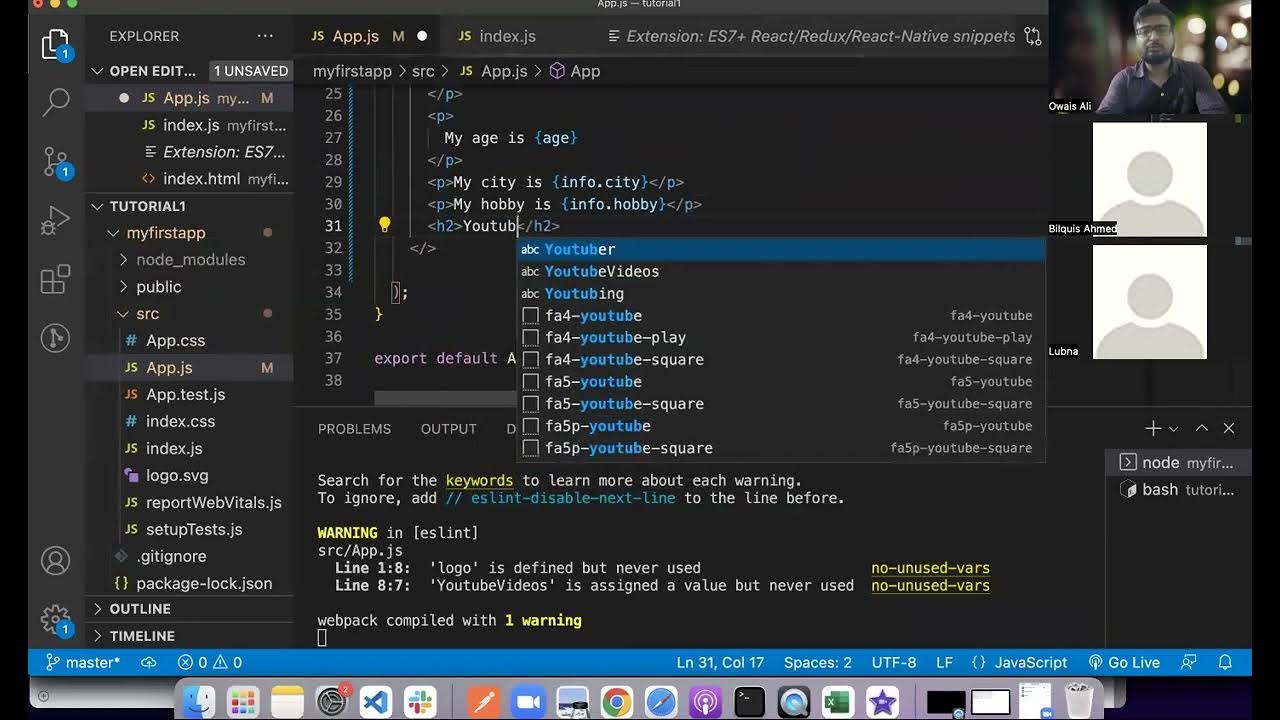
Task: Click the 1 unsaved badge in Open Editors
Action: click(251, 71)
